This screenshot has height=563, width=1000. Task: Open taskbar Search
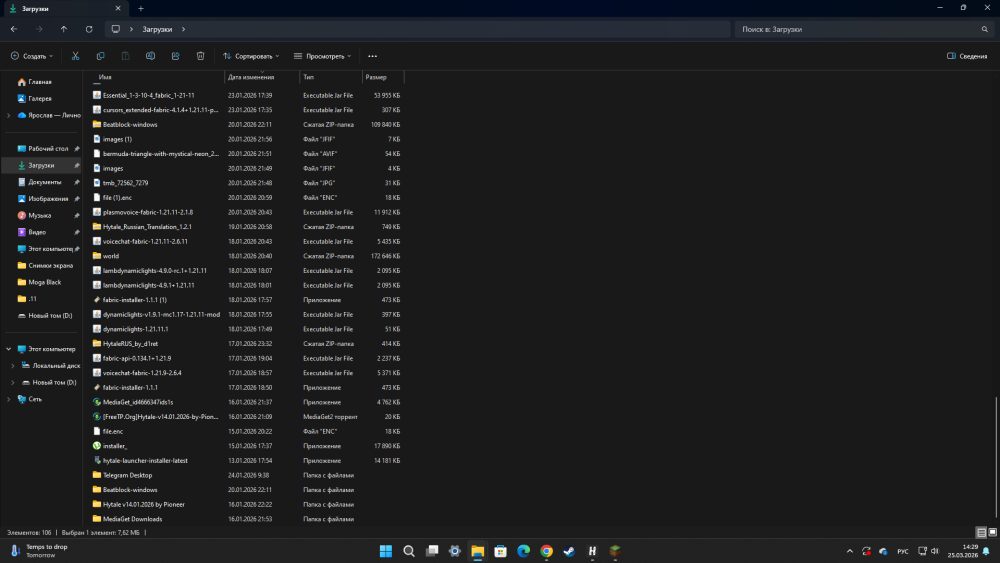(409, 551)
